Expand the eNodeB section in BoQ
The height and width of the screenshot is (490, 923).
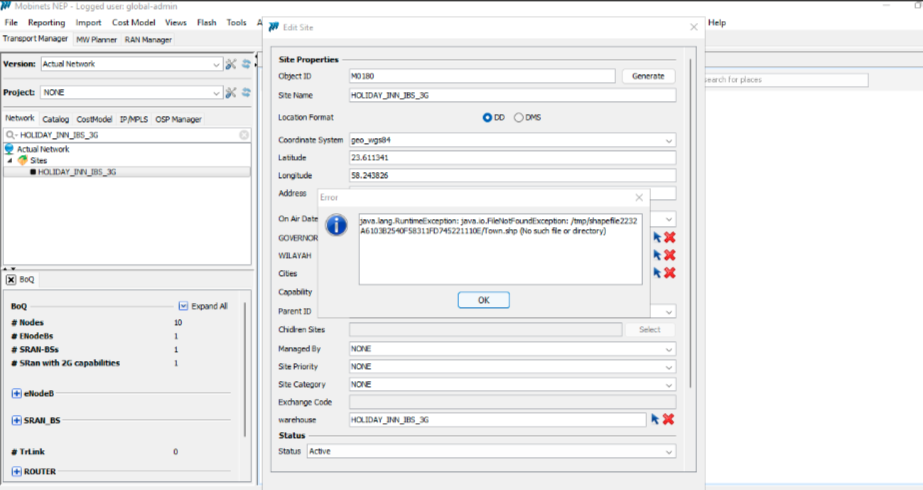(16, 393)
